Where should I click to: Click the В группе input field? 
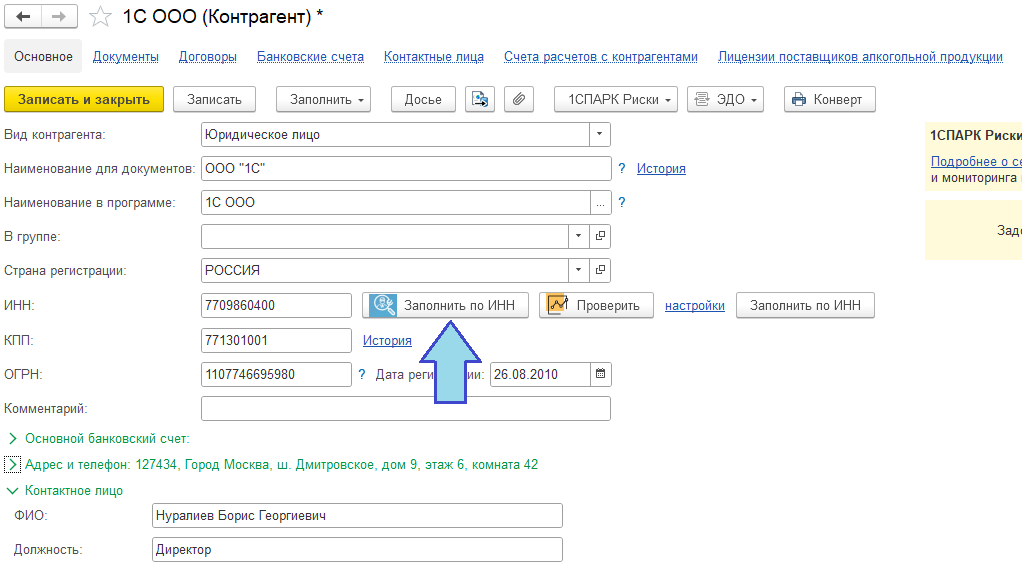[385, 236]
